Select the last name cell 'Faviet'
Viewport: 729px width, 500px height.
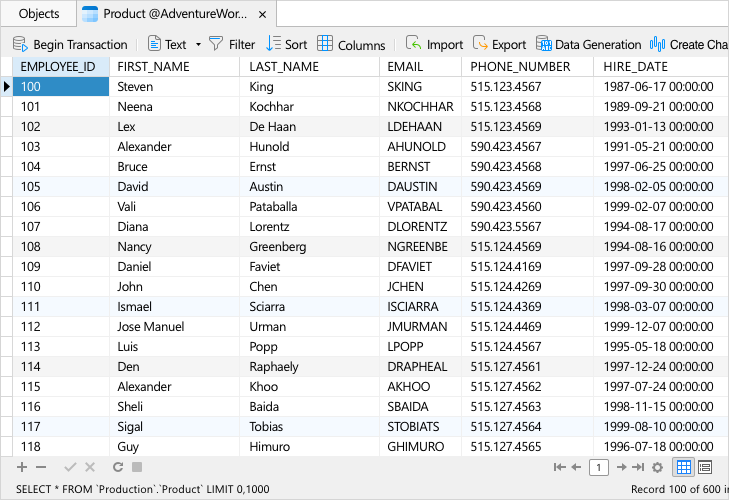coord(310,267)
